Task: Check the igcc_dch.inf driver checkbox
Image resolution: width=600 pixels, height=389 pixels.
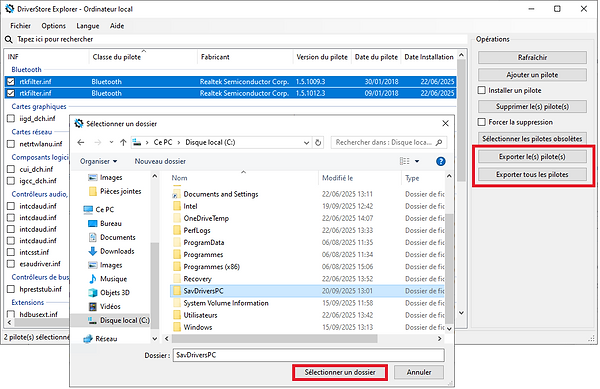Action: pos(11,181)
